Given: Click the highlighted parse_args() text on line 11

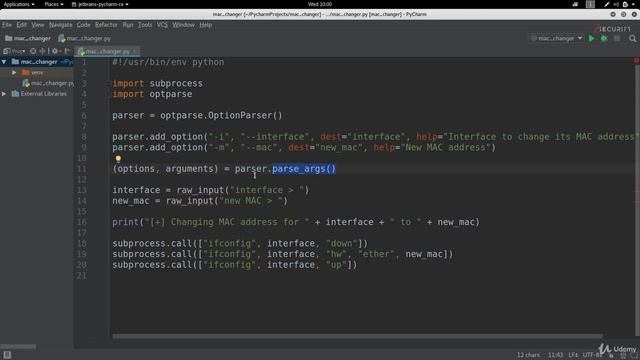Looking at the screenshot, I should [304, 169].
